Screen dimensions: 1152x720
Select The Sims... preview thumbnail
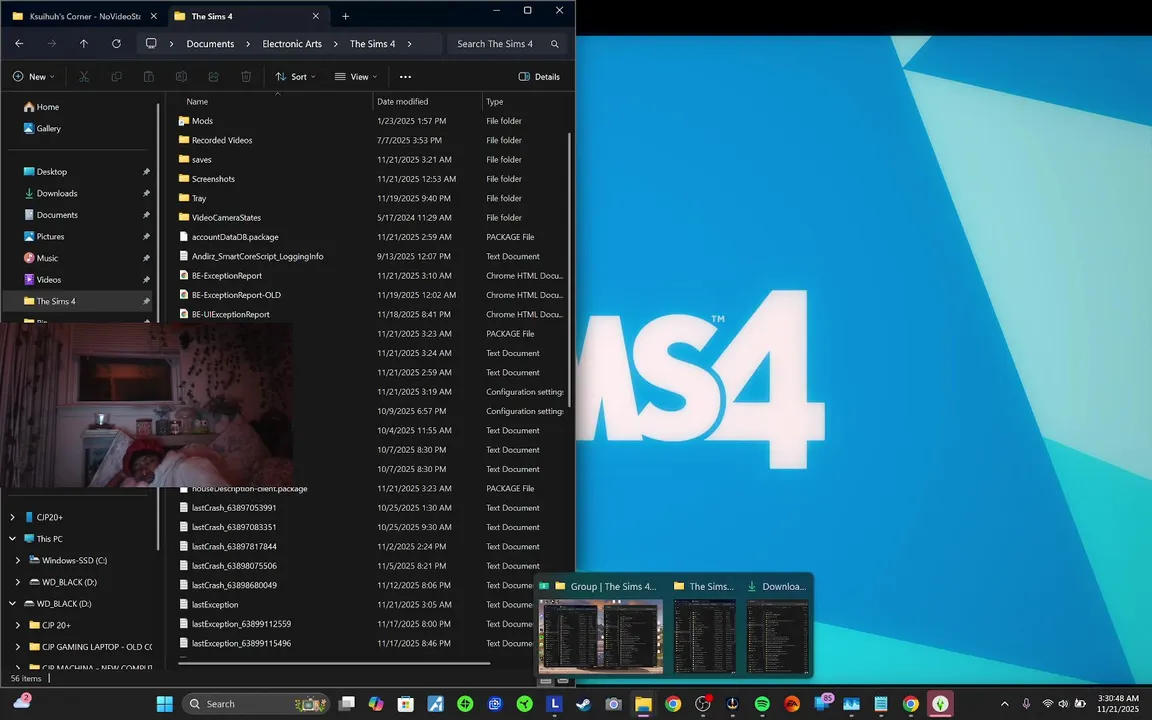click(x=705, y=636)
